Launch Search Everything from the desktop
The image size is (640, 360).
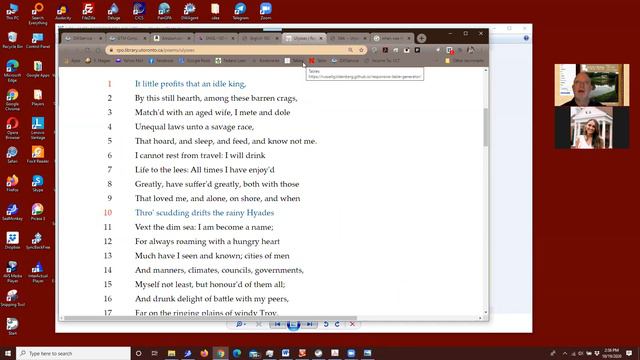pyautogui.click(x=38, y=13)
